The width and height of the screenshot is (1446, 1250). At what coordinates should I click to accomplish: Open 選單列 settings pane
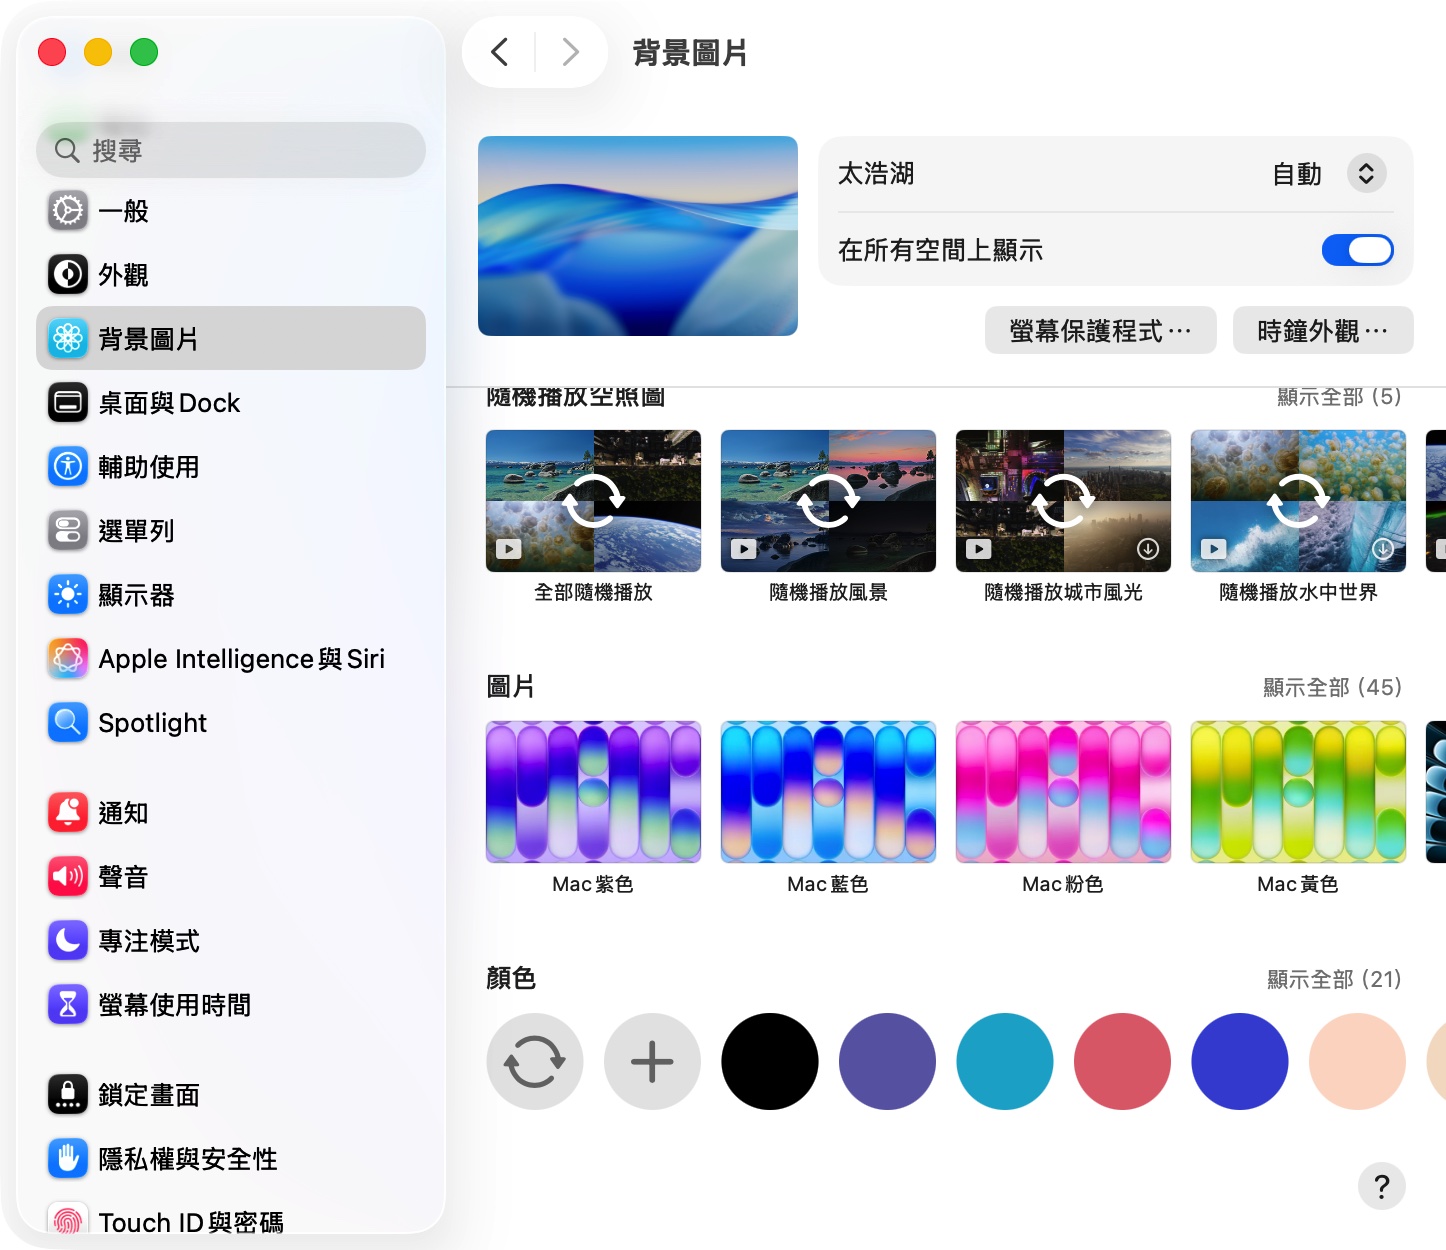[x=231, y=530]
